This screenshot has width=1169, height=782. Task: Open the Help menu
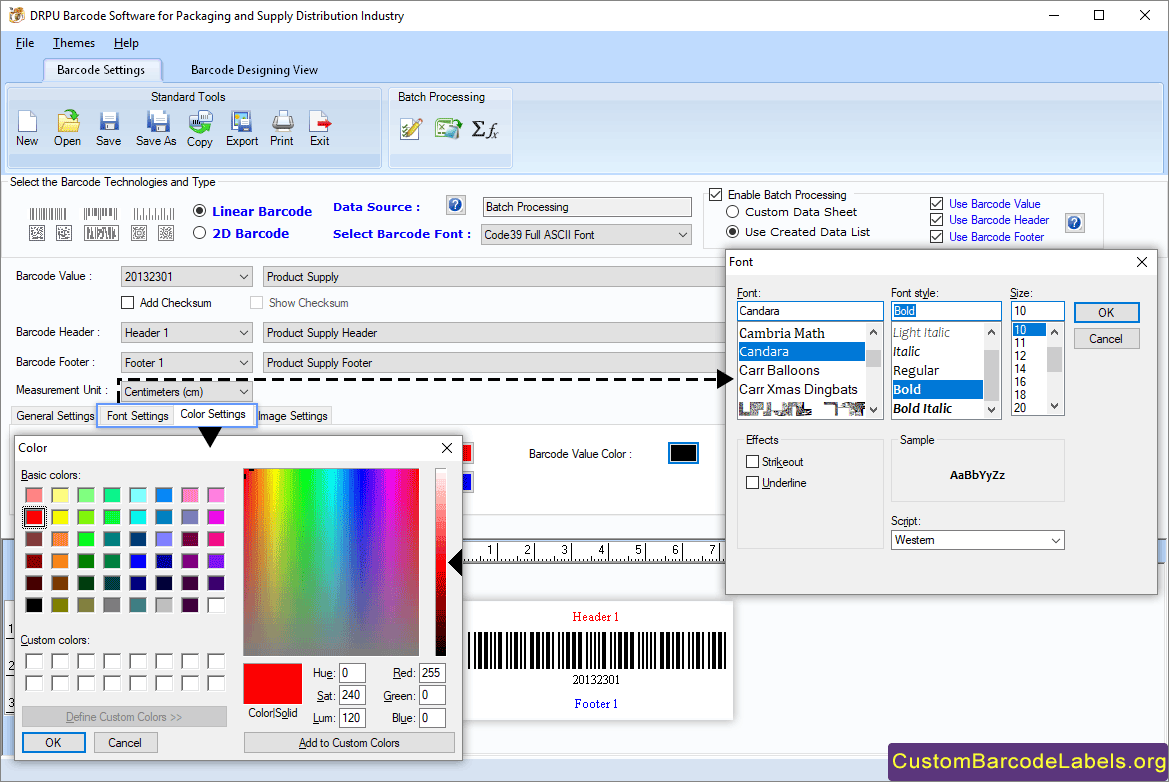click(126, 43)
